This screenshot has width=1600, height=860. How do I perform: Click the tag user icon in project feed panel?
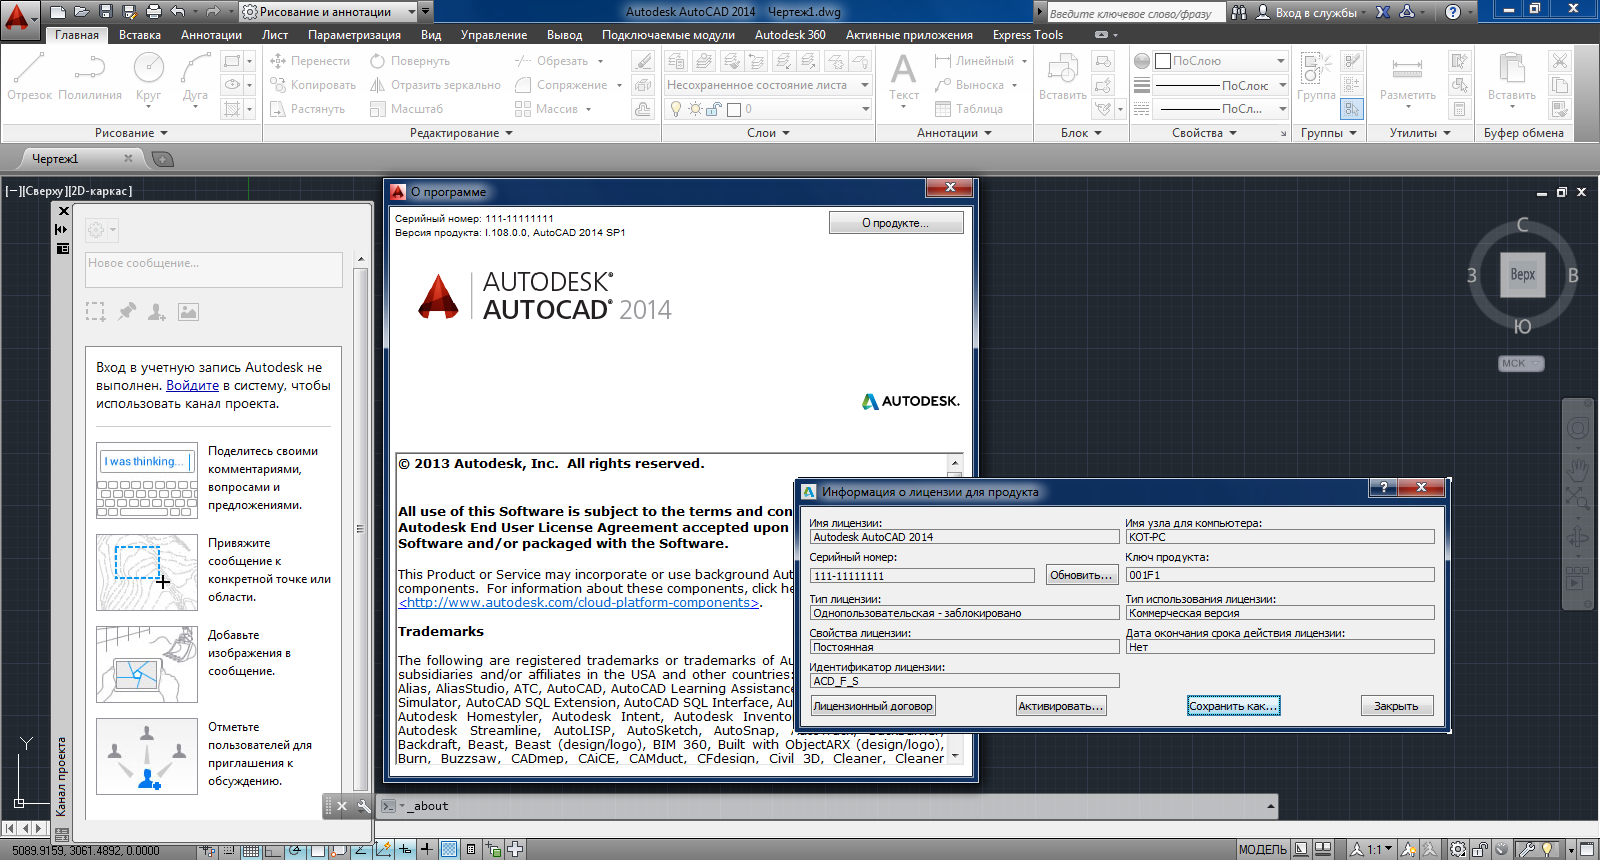(157, 312)
